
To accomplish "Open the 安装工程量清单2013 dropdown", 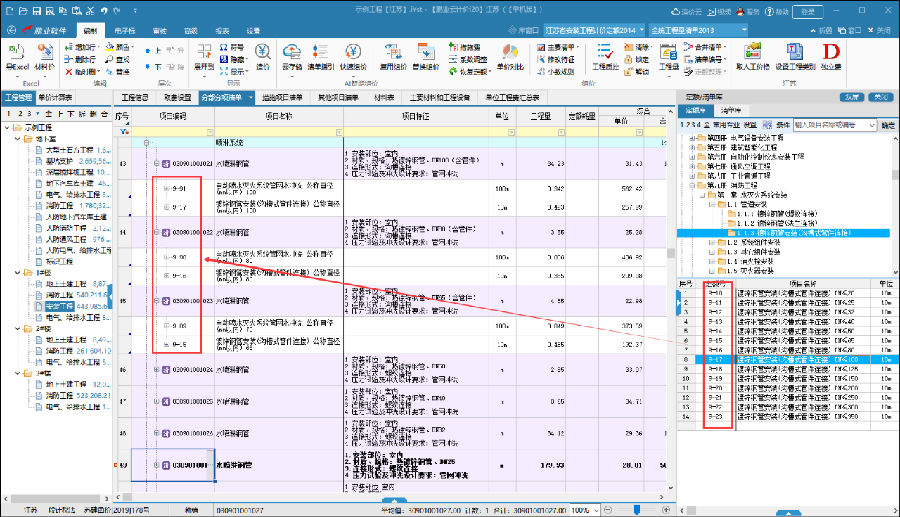I will (697, 32).
